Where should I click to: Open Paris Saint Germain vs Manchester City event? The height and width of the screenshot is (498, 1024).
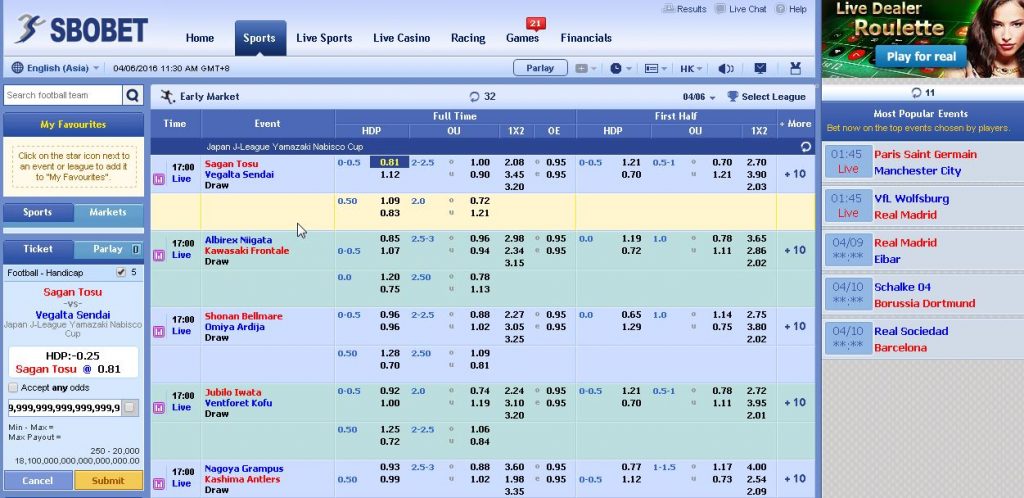click(x=922, y=162)
